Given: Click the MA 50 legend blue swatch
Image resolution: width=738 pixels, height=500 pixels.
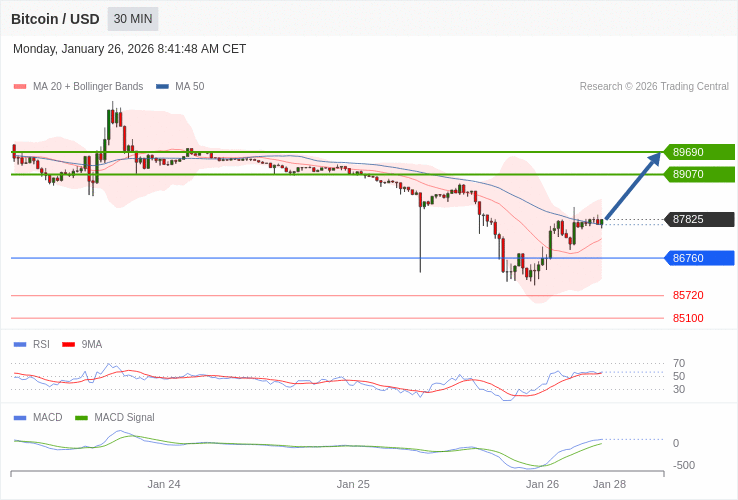Looking at the screenshot, I should 162,87.
